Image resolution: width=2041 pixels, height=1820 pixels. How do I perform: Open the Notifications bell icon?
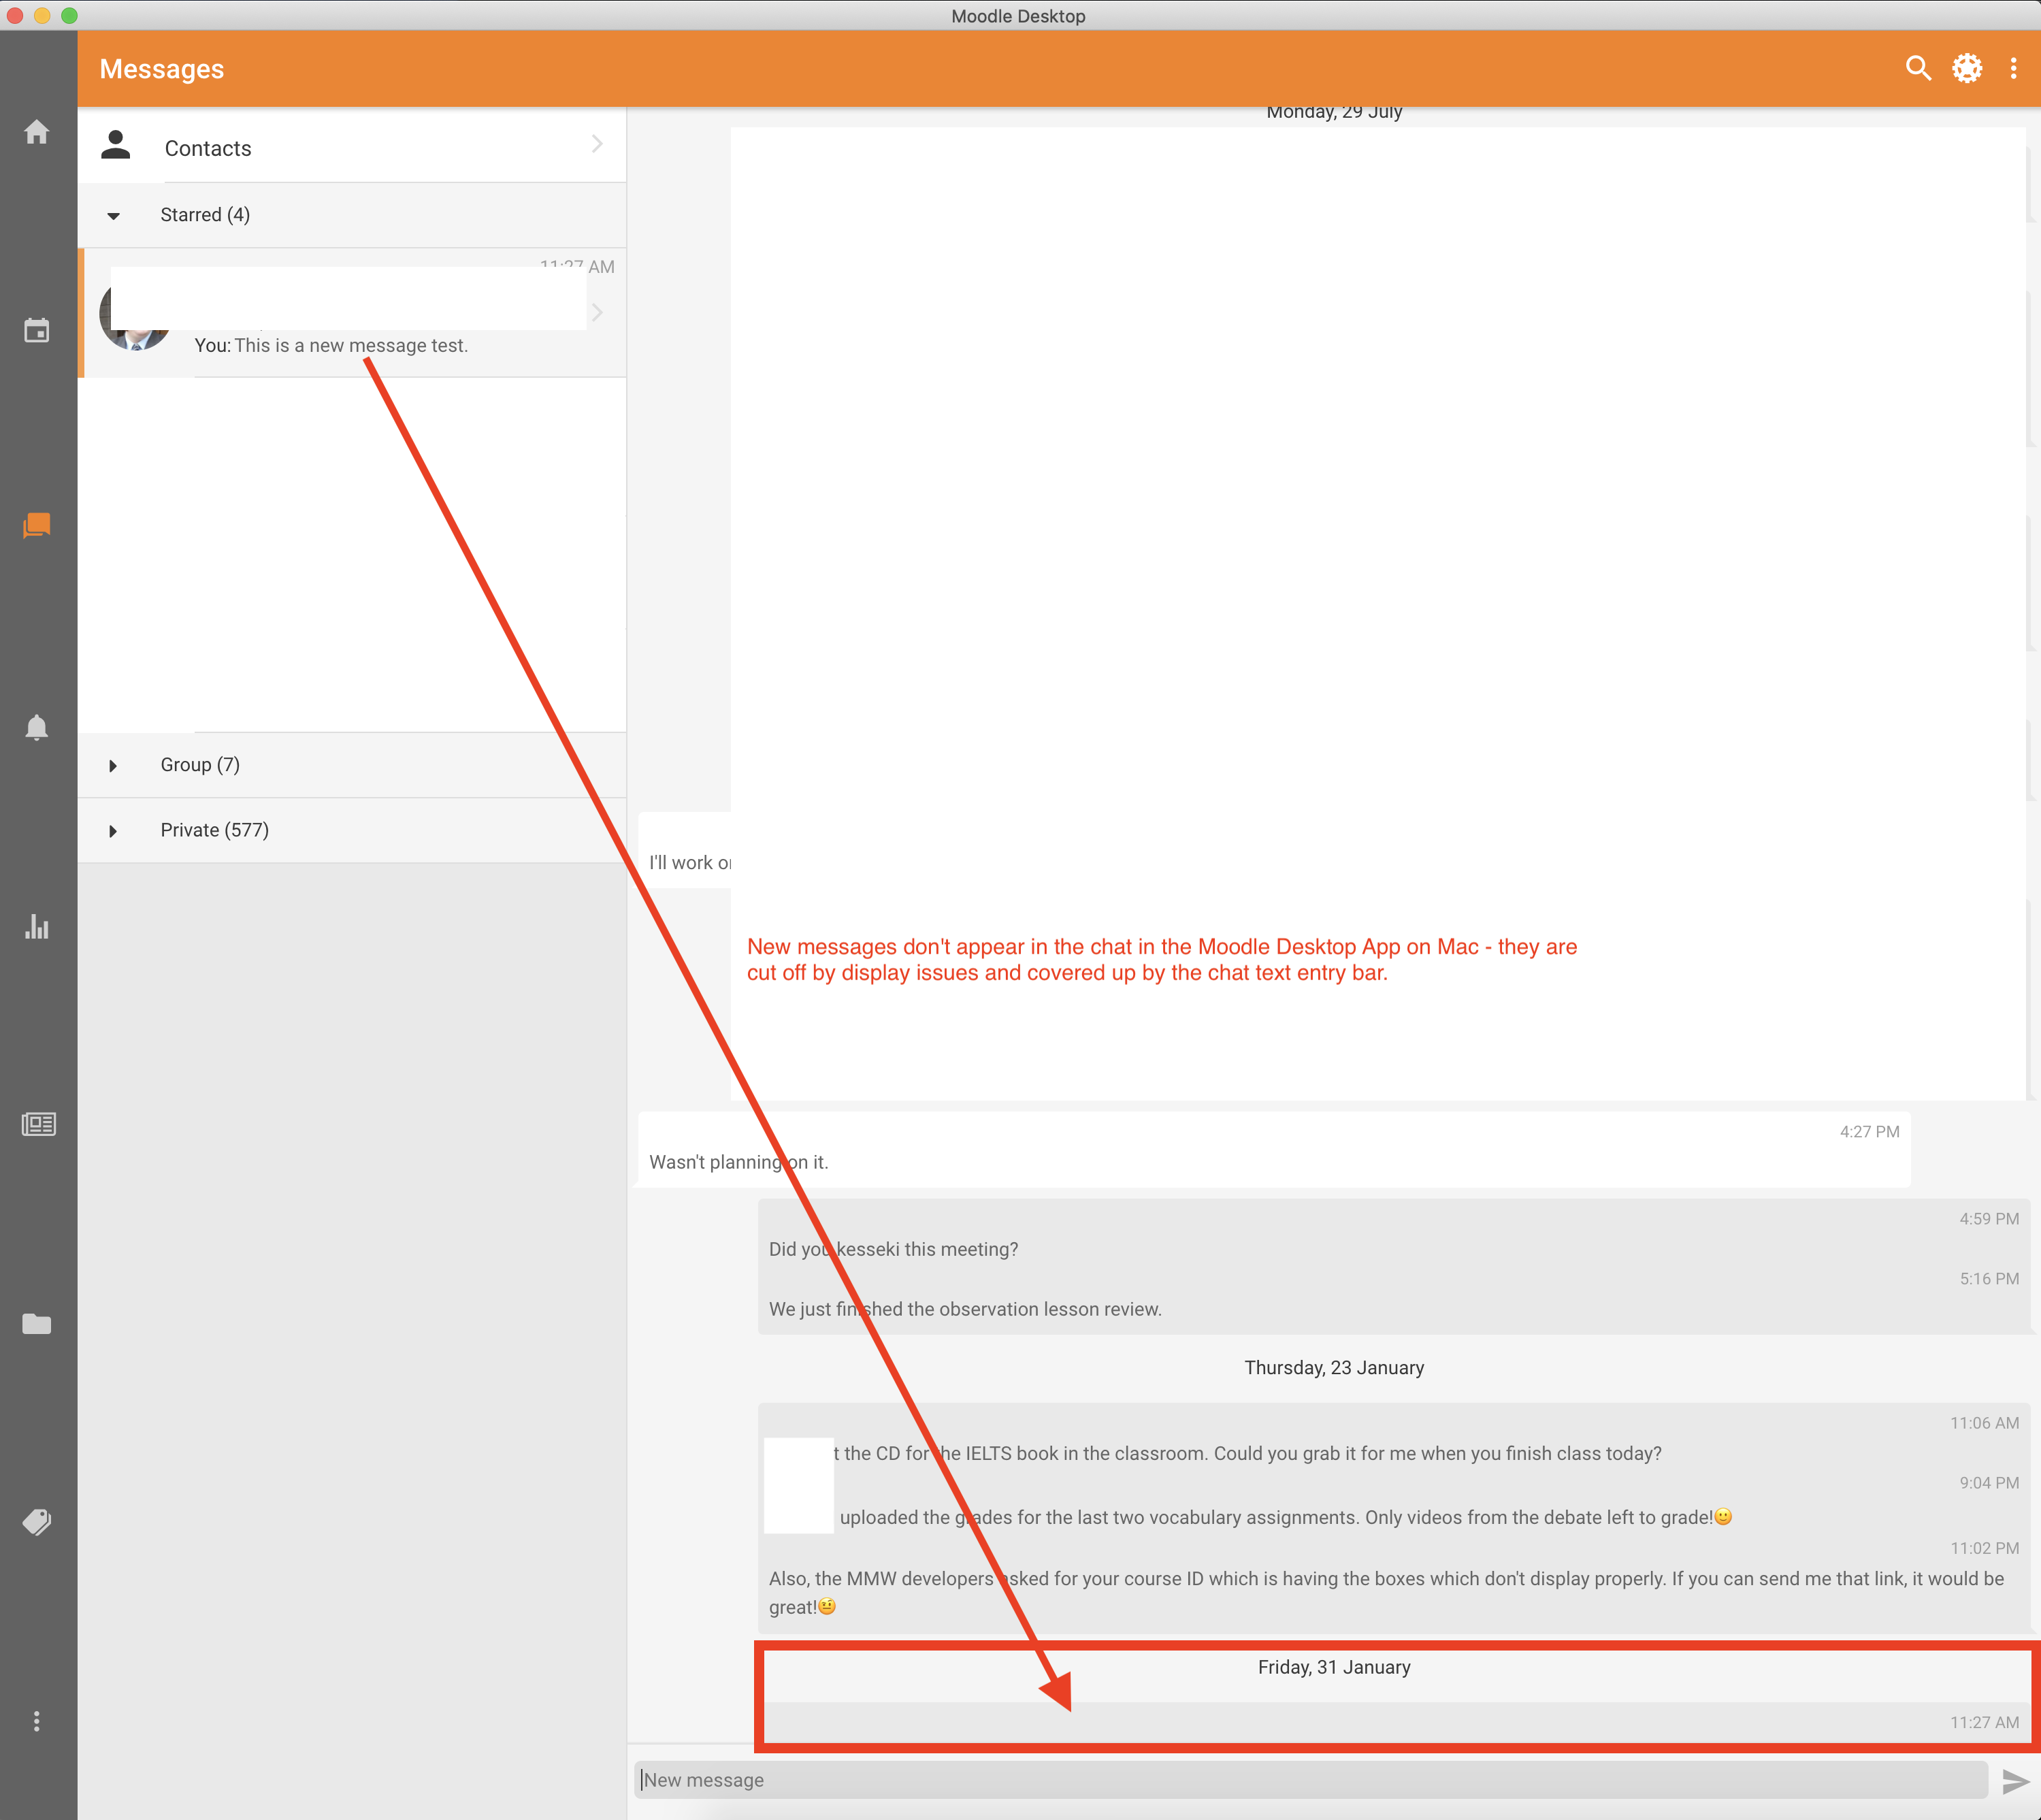click(x=37, y=727)
